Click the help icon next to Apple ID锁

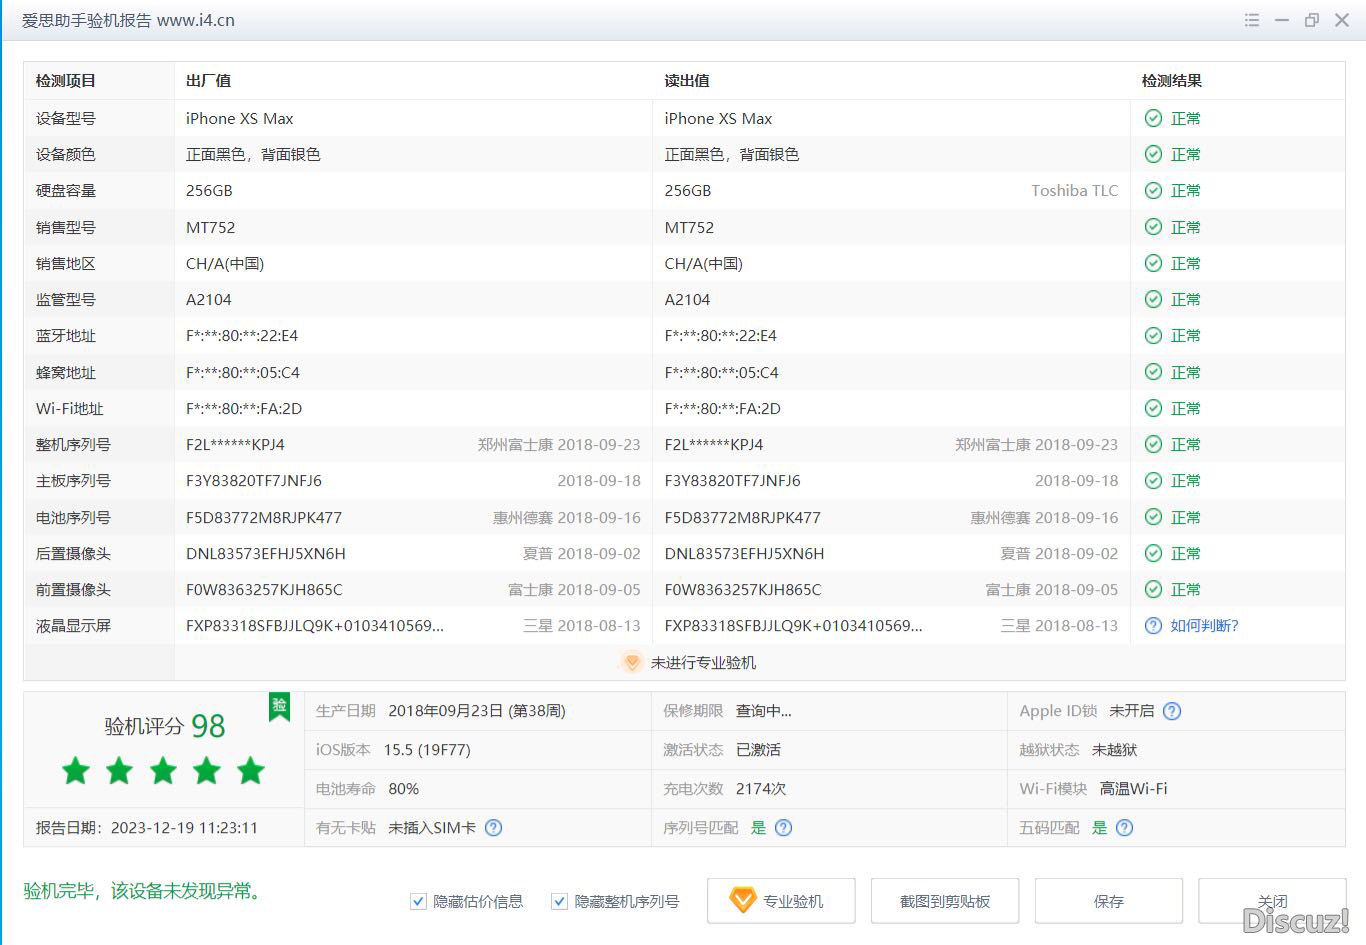coord(1172,711)
